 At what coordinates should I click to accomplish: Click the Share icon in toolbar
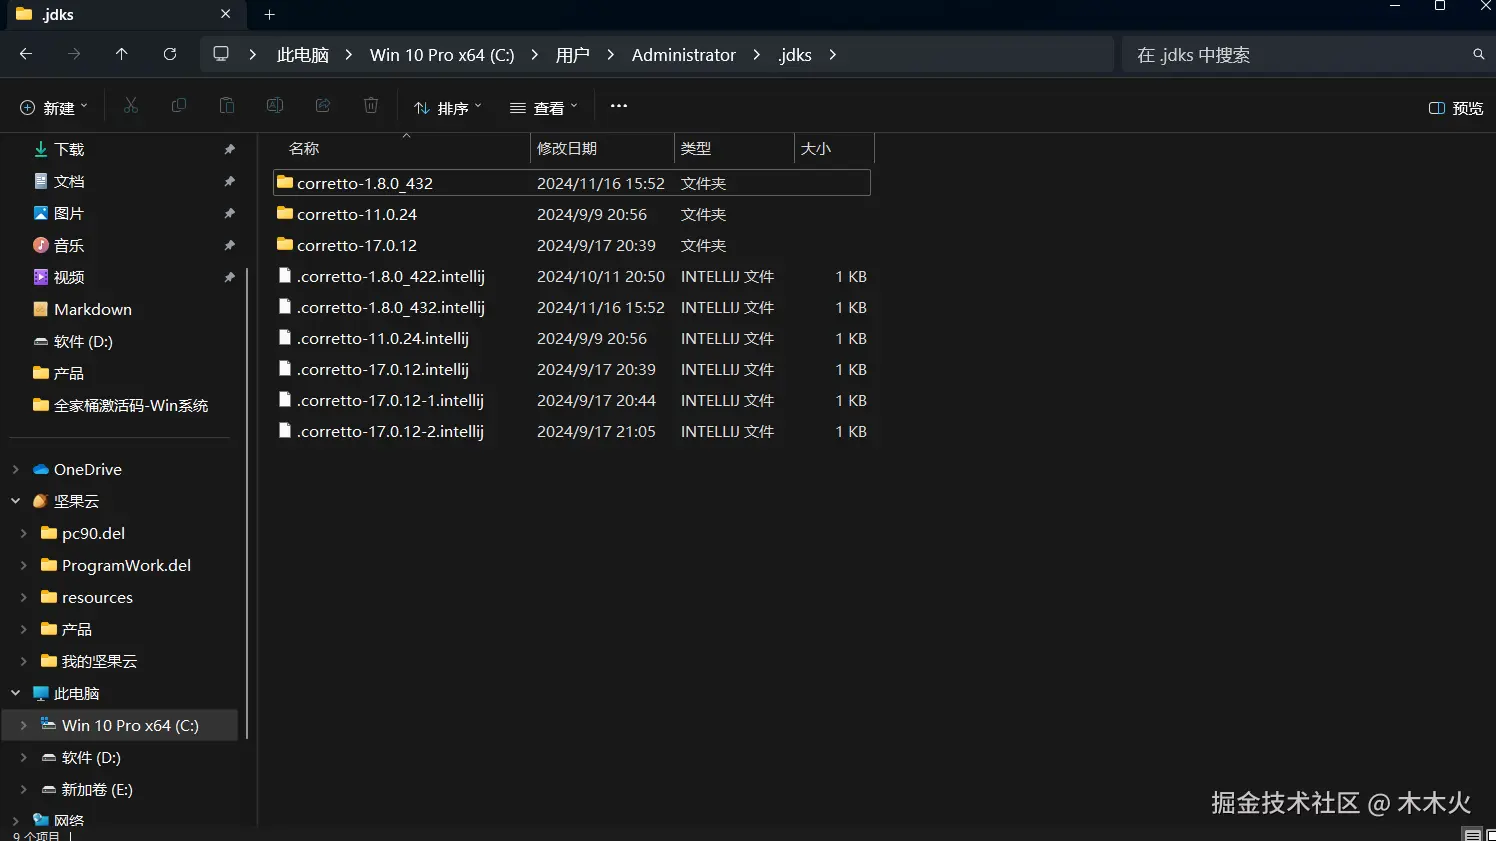[323, 106]
